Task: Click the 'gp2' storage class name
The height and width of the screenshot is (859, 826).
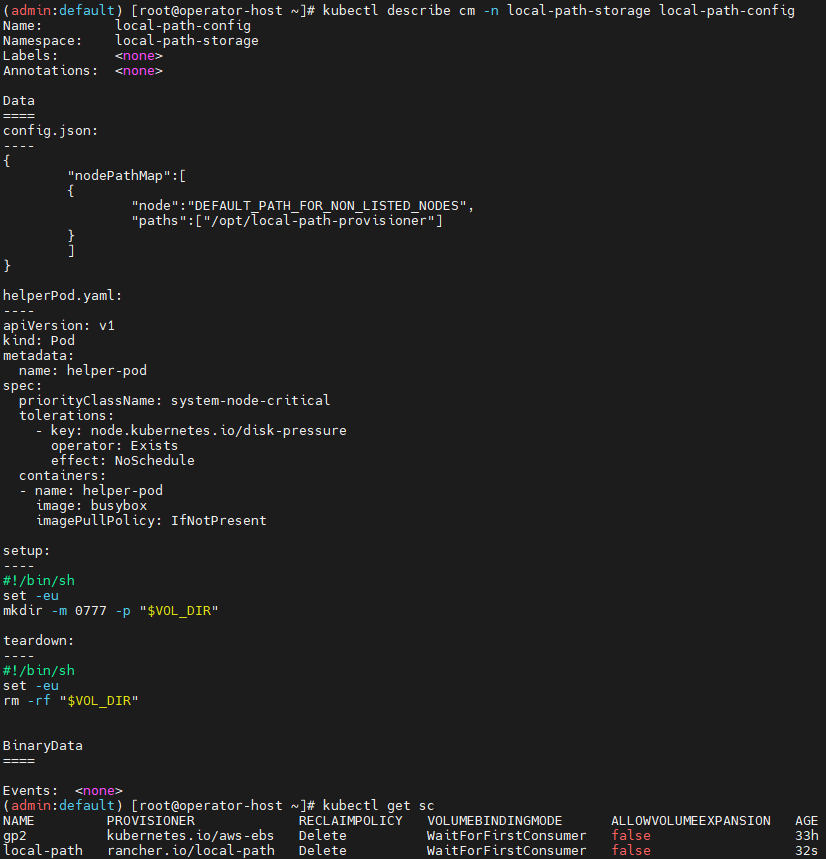Action: (15, 836)
